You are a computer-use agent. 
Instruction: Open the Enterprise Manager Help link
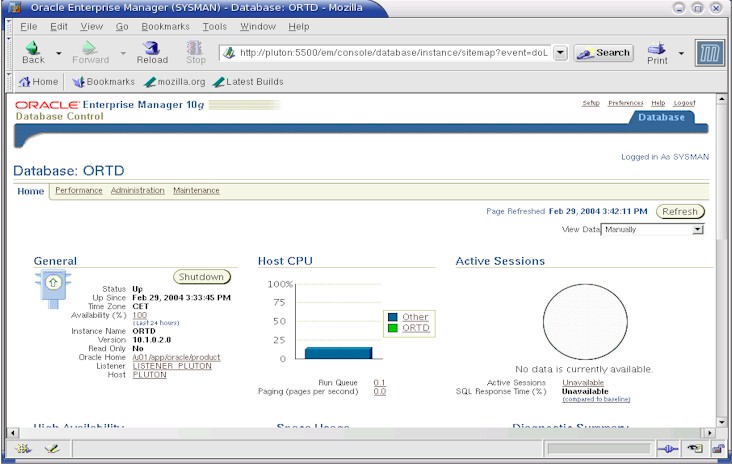point(658,103)
